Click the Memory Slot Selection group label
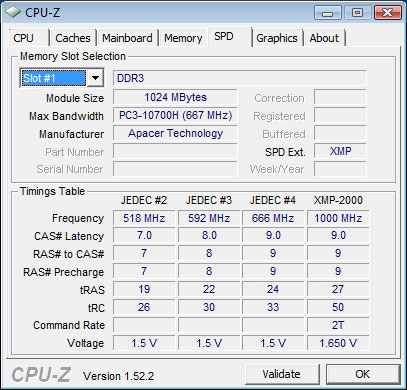Viewport: 407px width, 390px height. (x=73, y=56)
